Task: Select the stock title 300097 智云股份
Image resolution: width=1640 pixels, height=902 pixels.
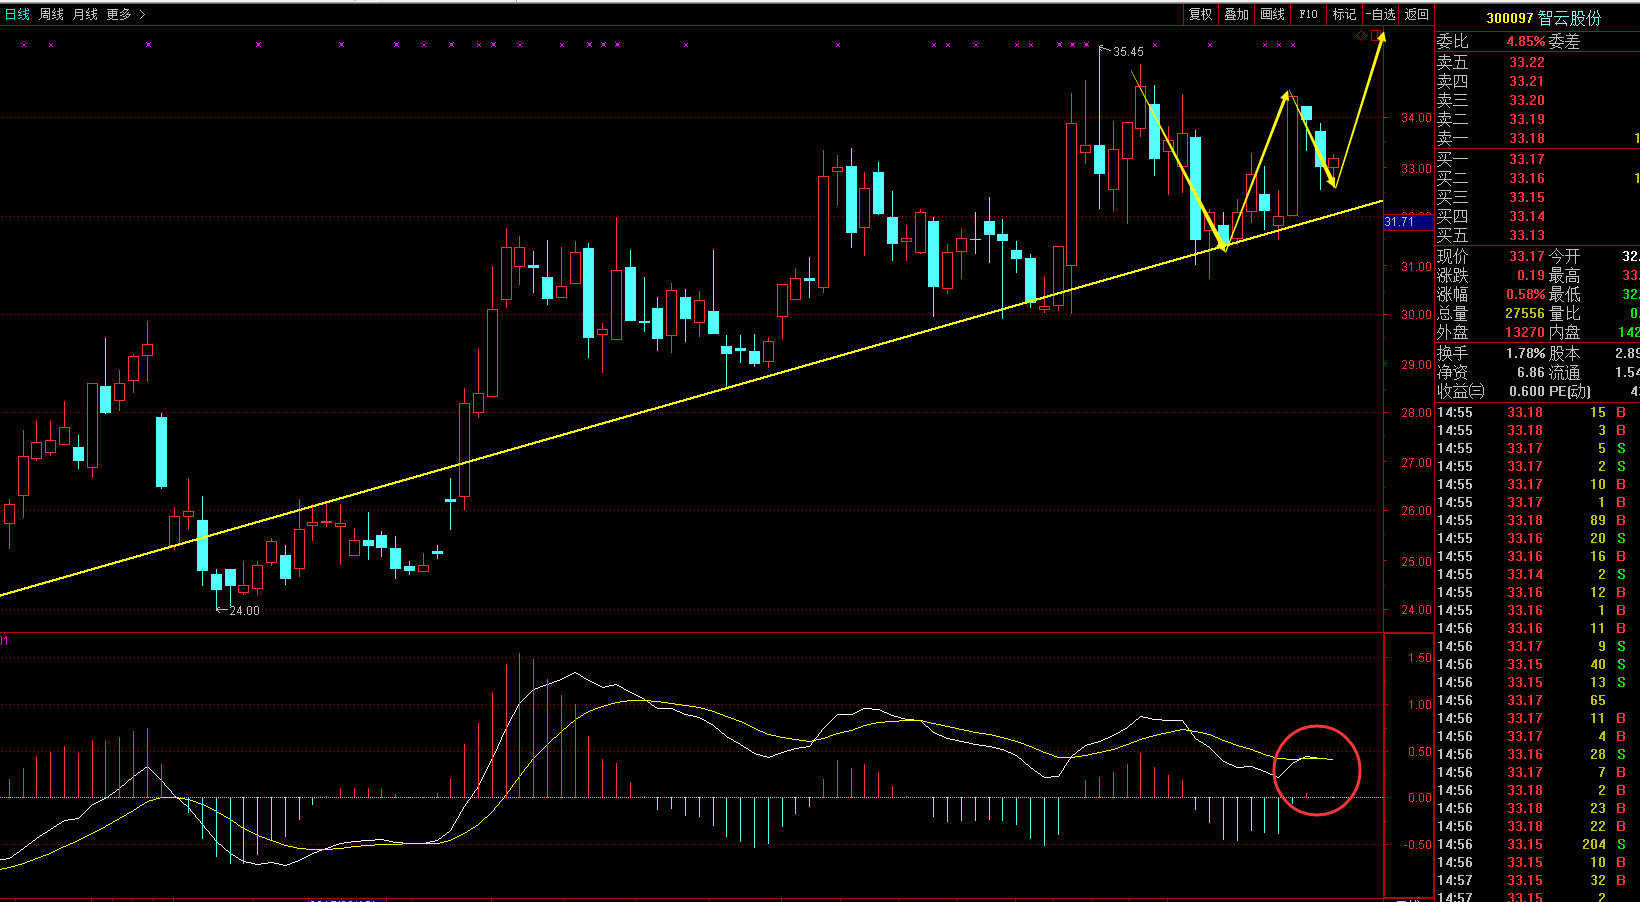Action: click(1543, 18)
